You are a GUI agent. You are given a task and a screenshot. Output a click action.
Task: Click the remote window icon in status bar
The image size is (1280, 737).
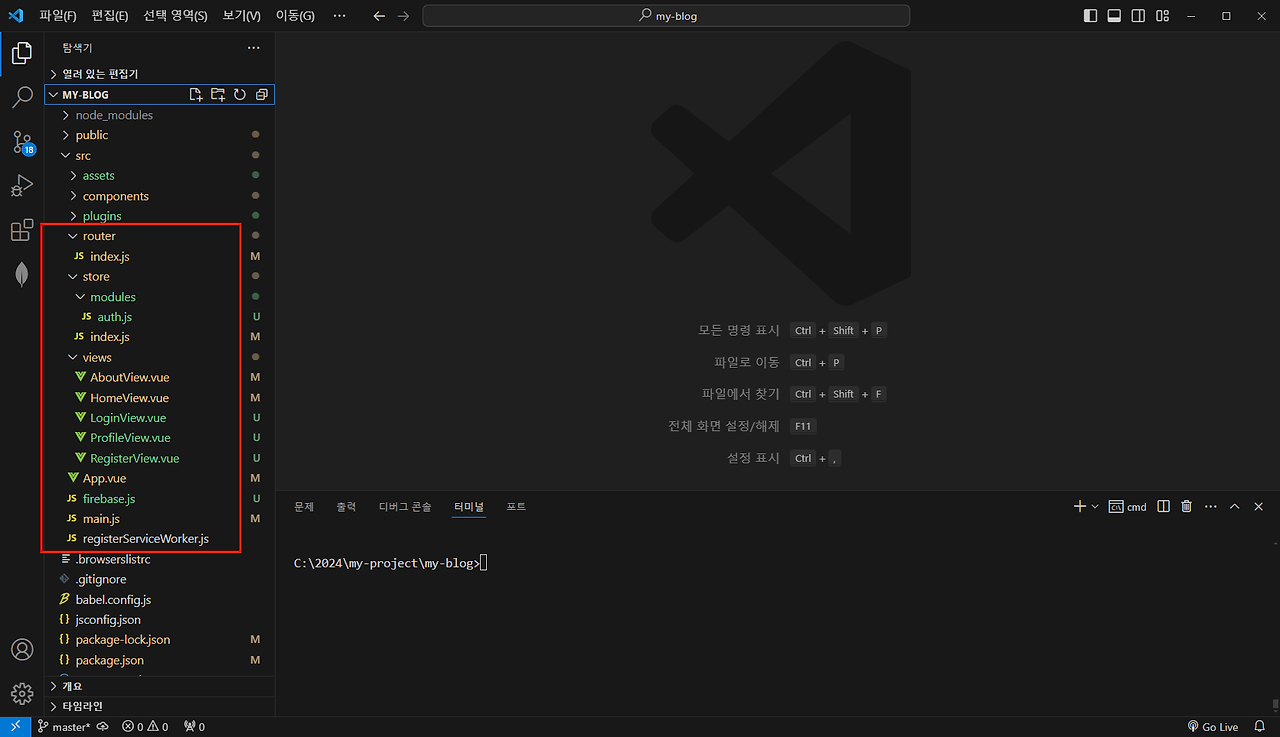pyautogui.click(x=16, y=727)
